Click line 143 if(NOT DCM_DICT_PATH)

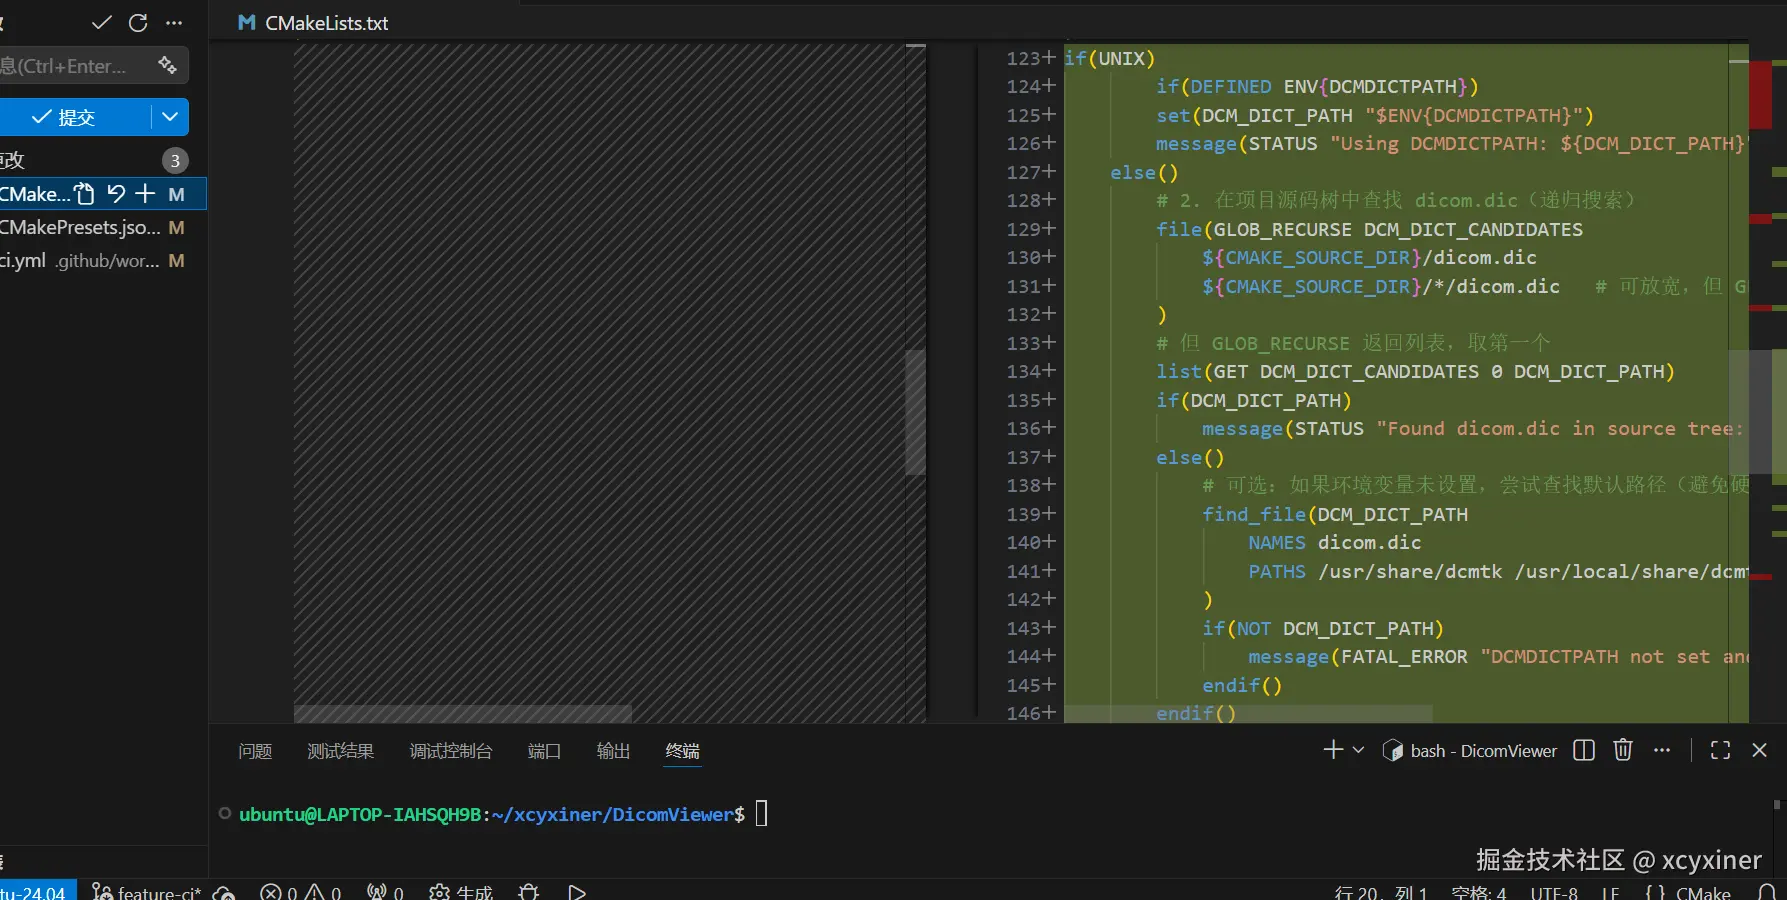pyautogui.click(x=1323, y=628)
